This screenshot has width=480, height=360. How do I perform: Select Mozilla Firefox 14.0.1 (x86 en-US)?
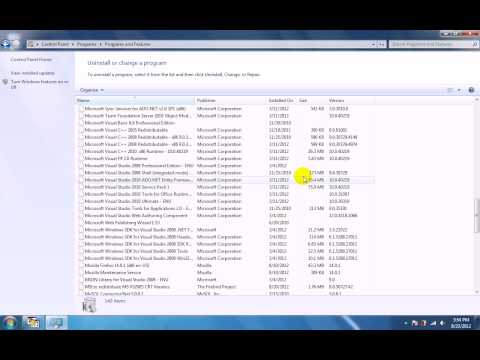click(x=226, y=265)
